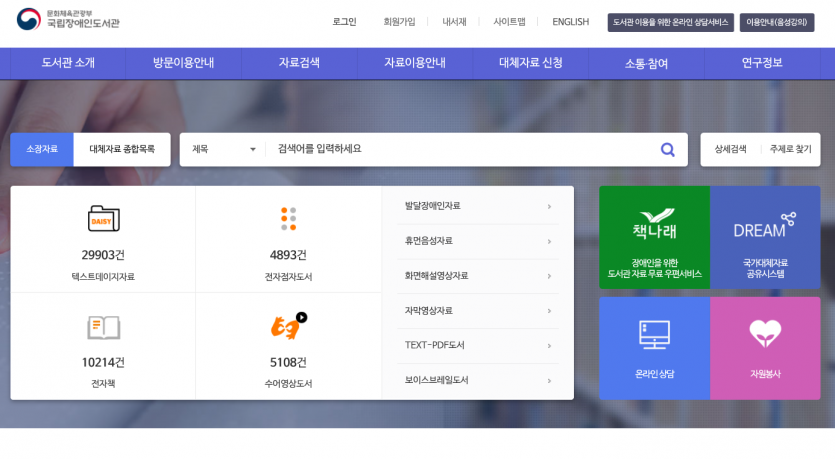Open the 책나래 postal service tile
This screenshot has width=835, height=459.
click(654, 237)
